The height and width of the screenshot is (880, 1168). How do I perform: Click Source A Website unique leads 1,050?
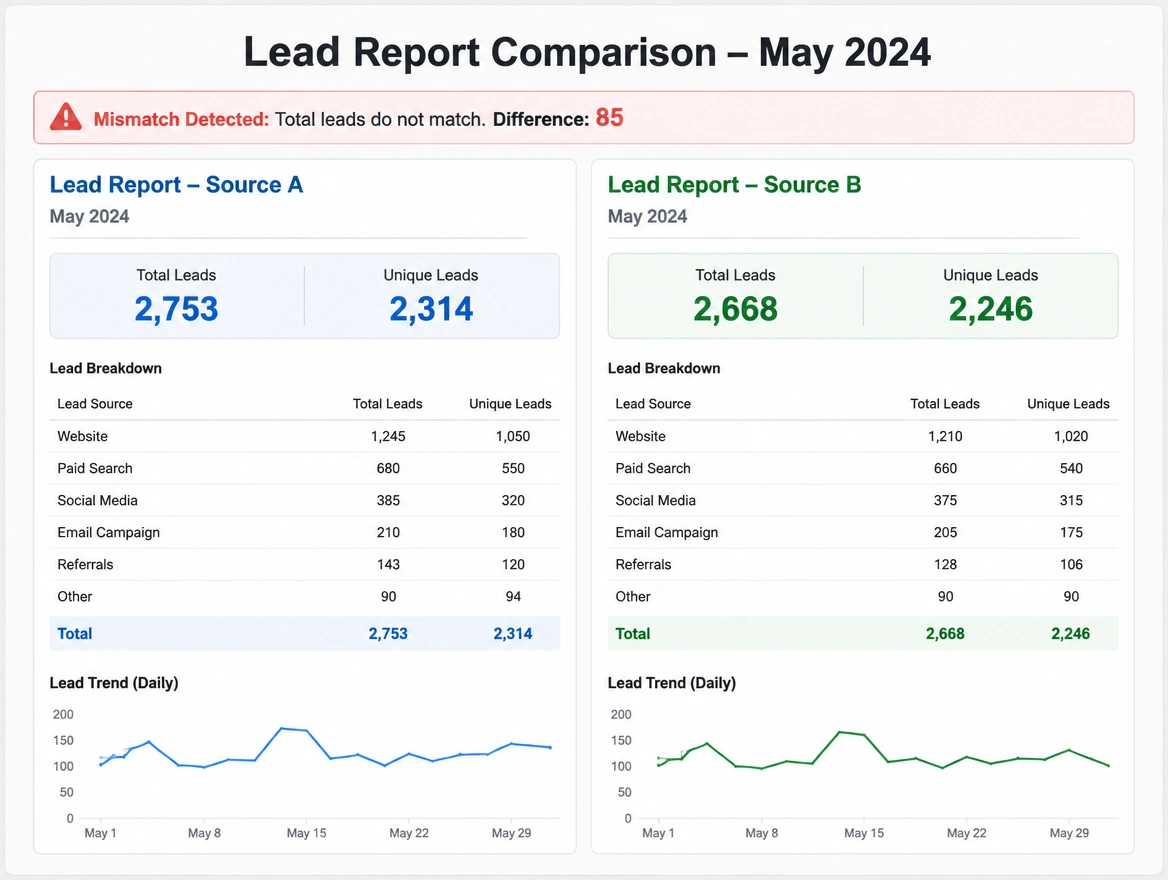[x=513, y=436]
